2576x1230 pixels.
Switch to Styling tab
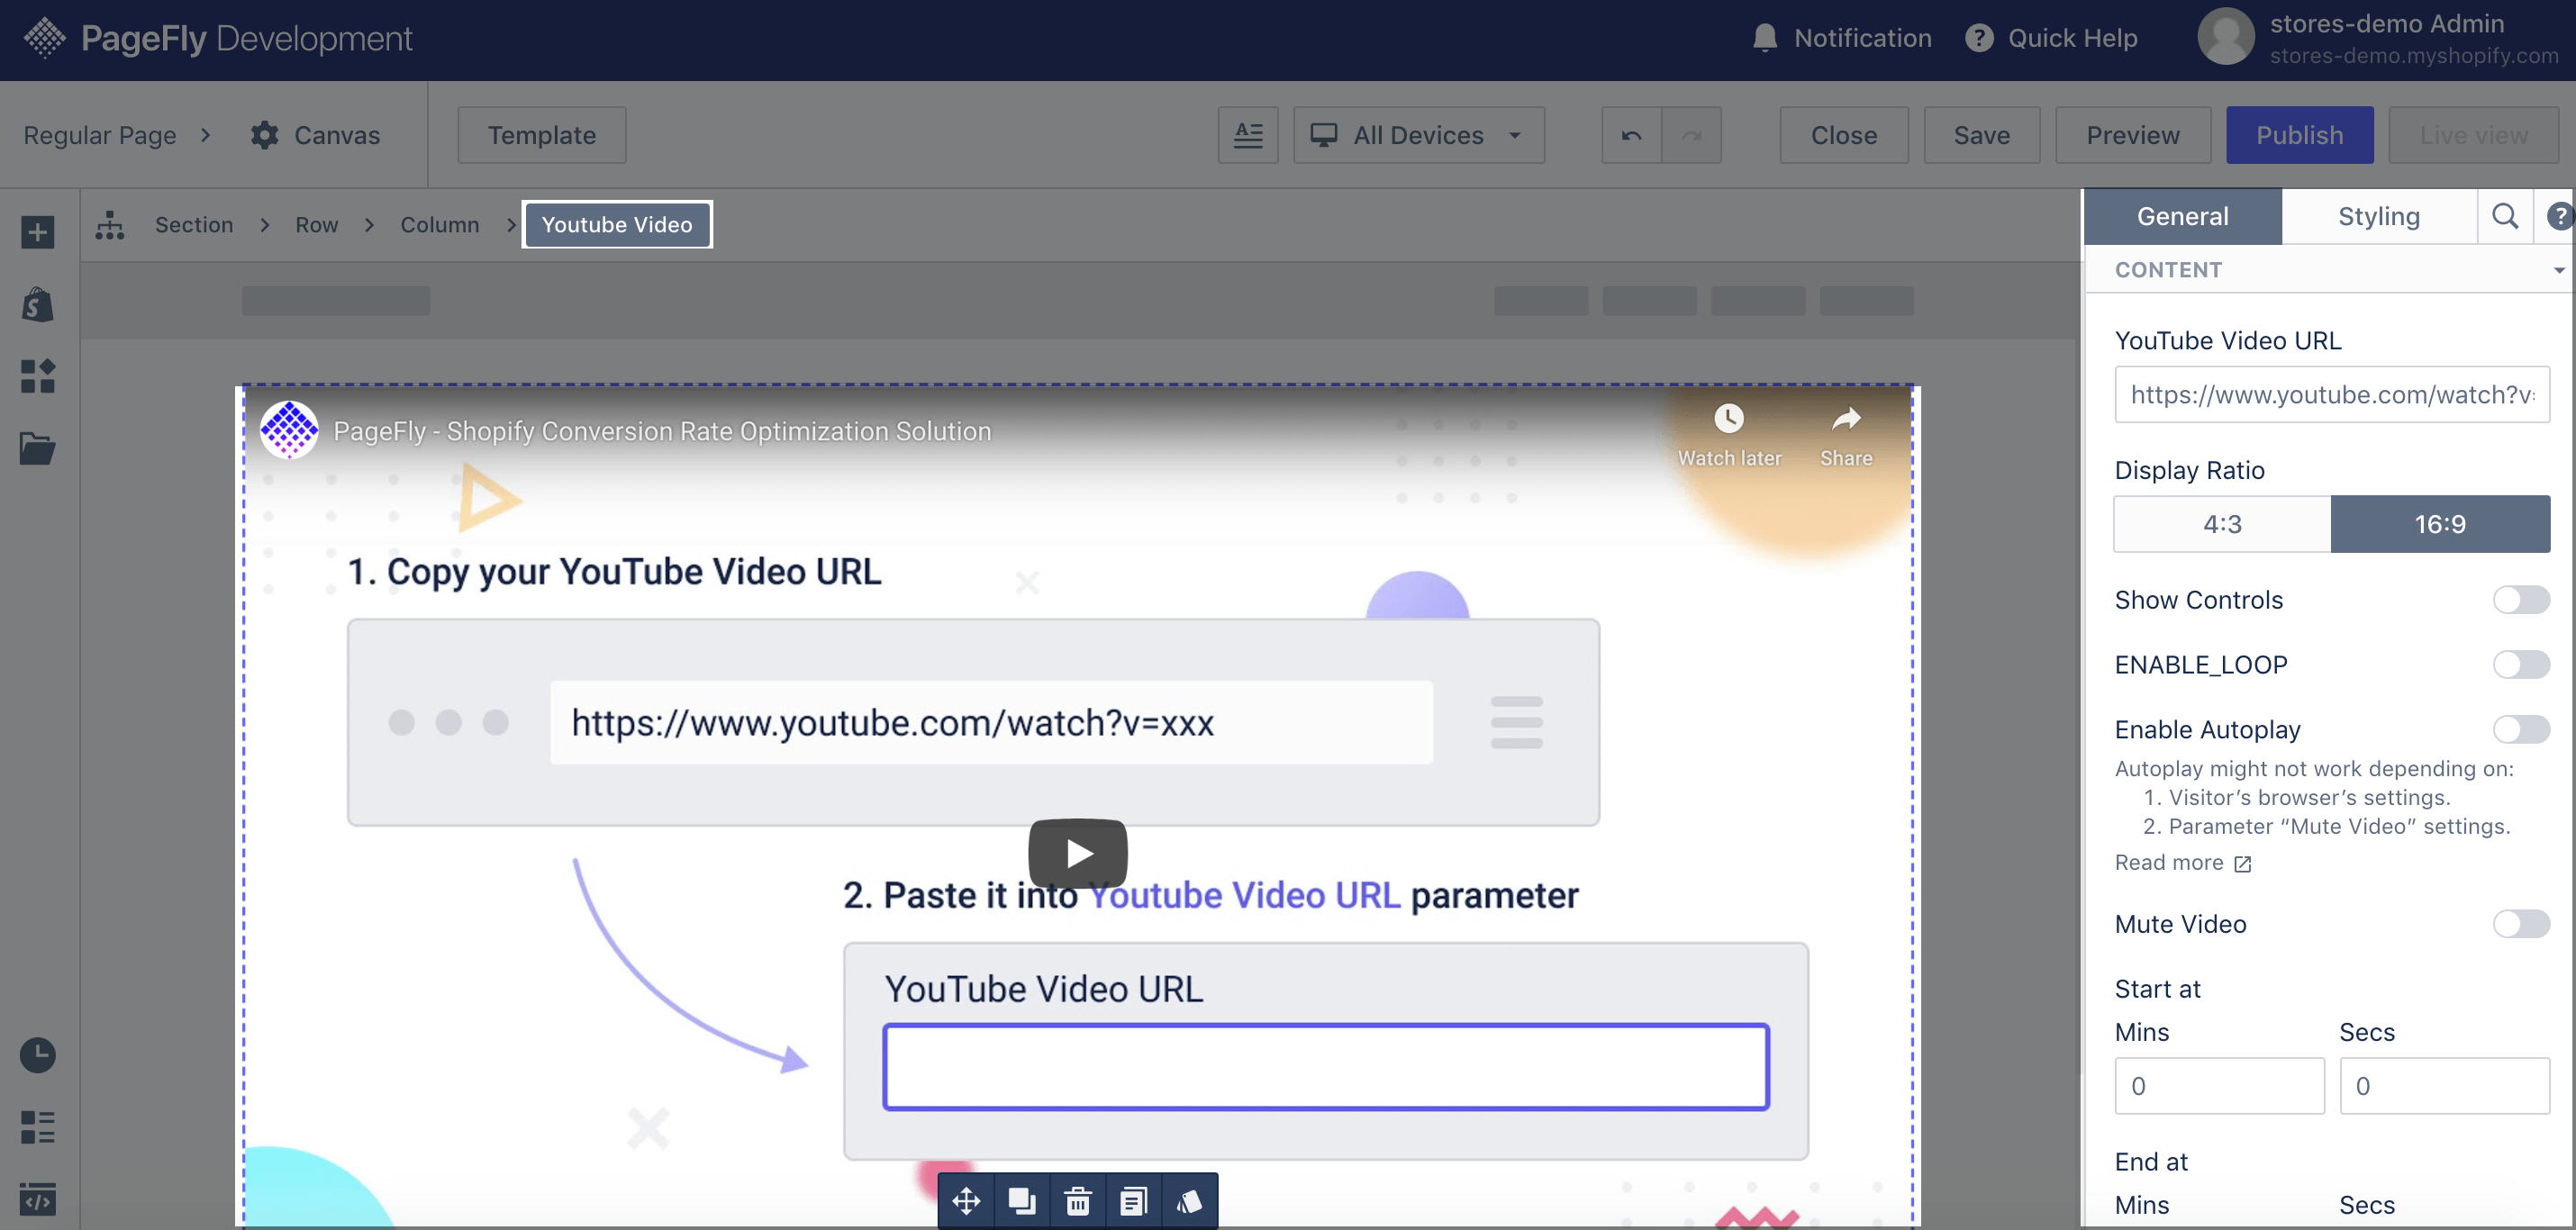click(x=2378, y=216)
